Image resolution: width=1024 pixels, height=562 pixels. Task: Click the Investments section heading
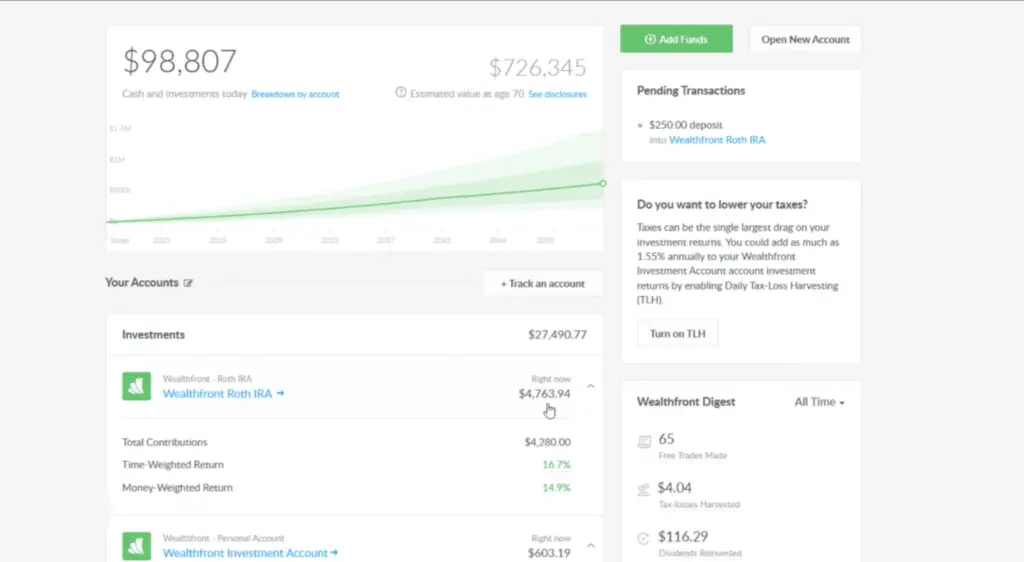pos(153,335)
